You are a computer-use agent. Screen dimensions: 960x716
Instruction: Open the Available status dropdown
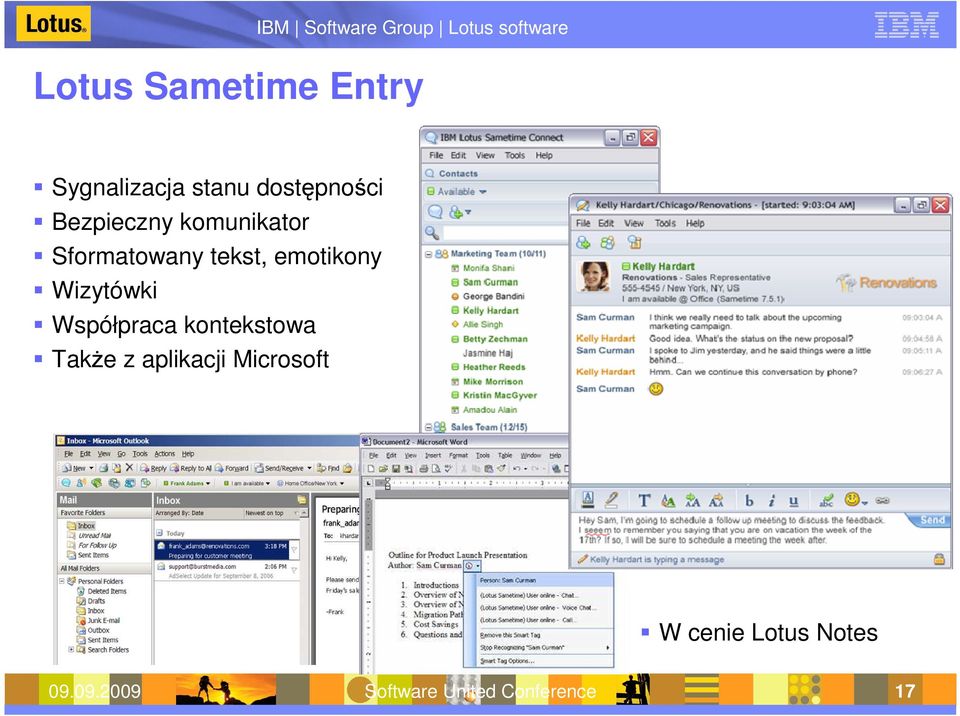click(x=457, y=192)
